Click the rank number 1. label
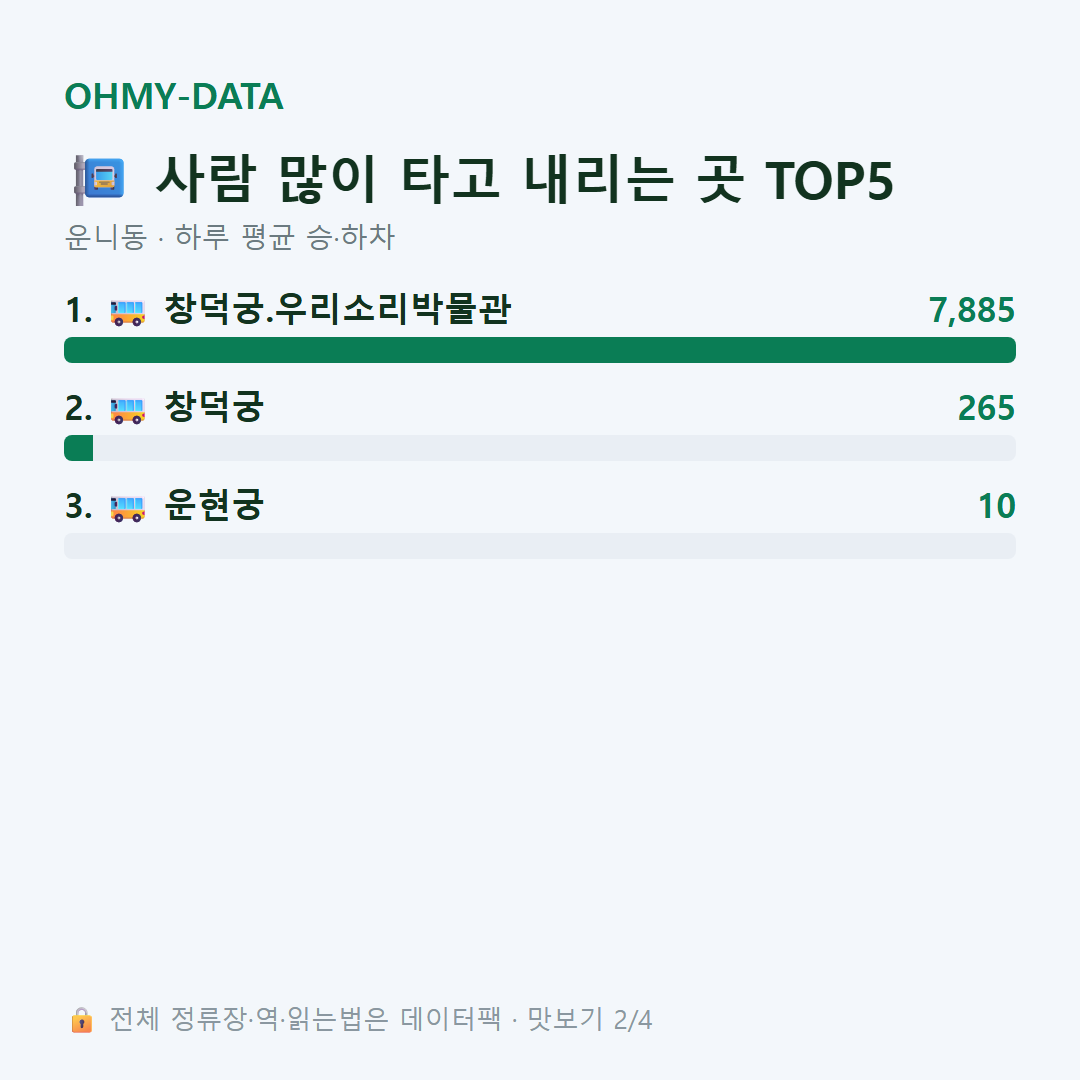The height and width of the screenshot is (1080, 1080). coord(79,311)
